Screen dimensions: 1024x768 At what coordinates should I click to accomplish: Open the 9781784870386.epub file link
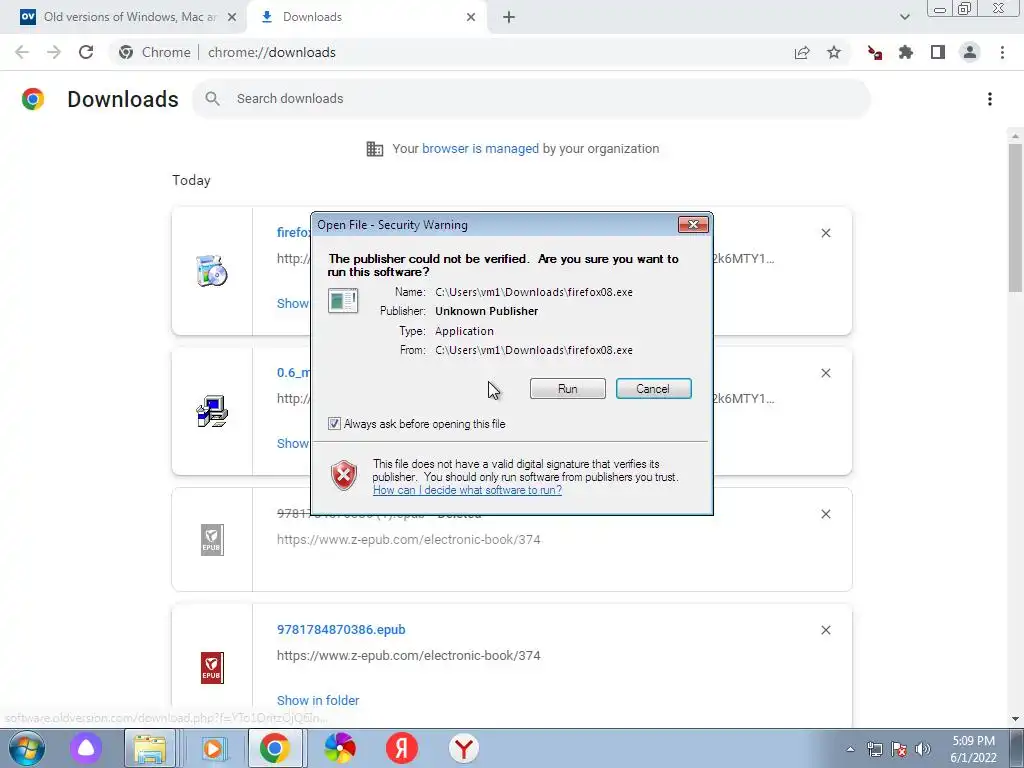341,630
